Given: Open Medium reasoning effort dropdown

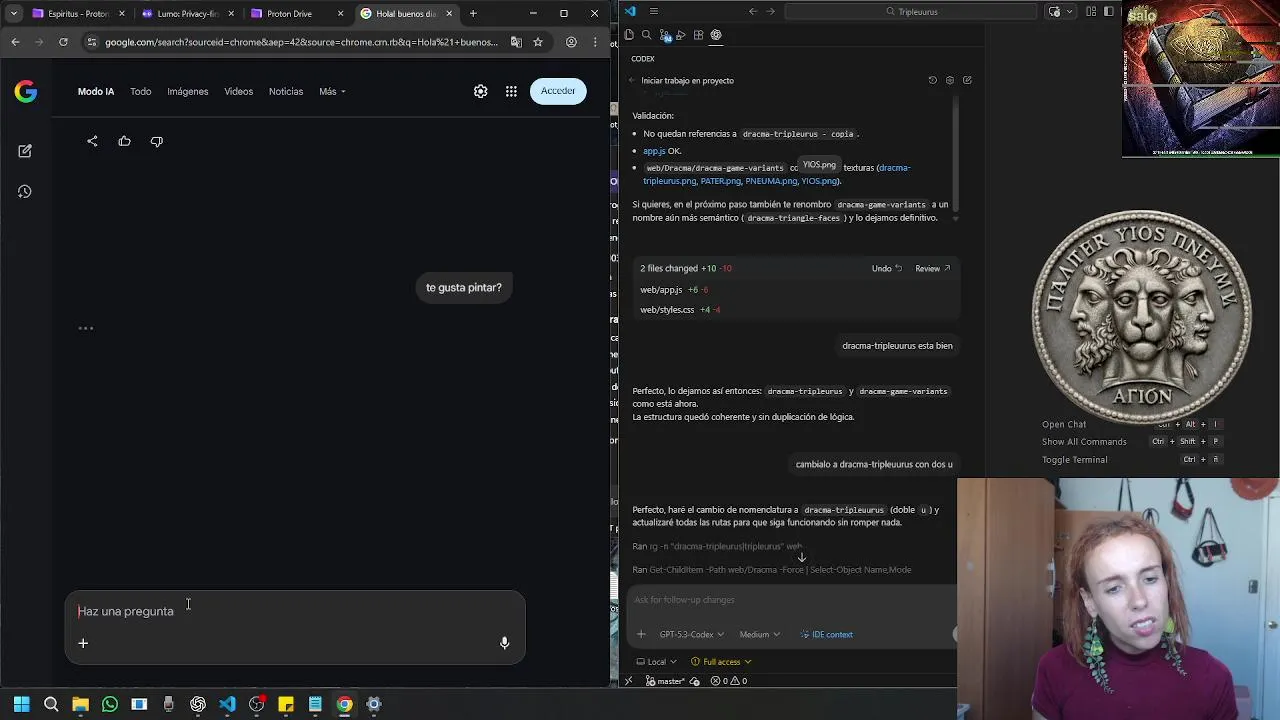Looking at the screenshot, I should 759,634.
